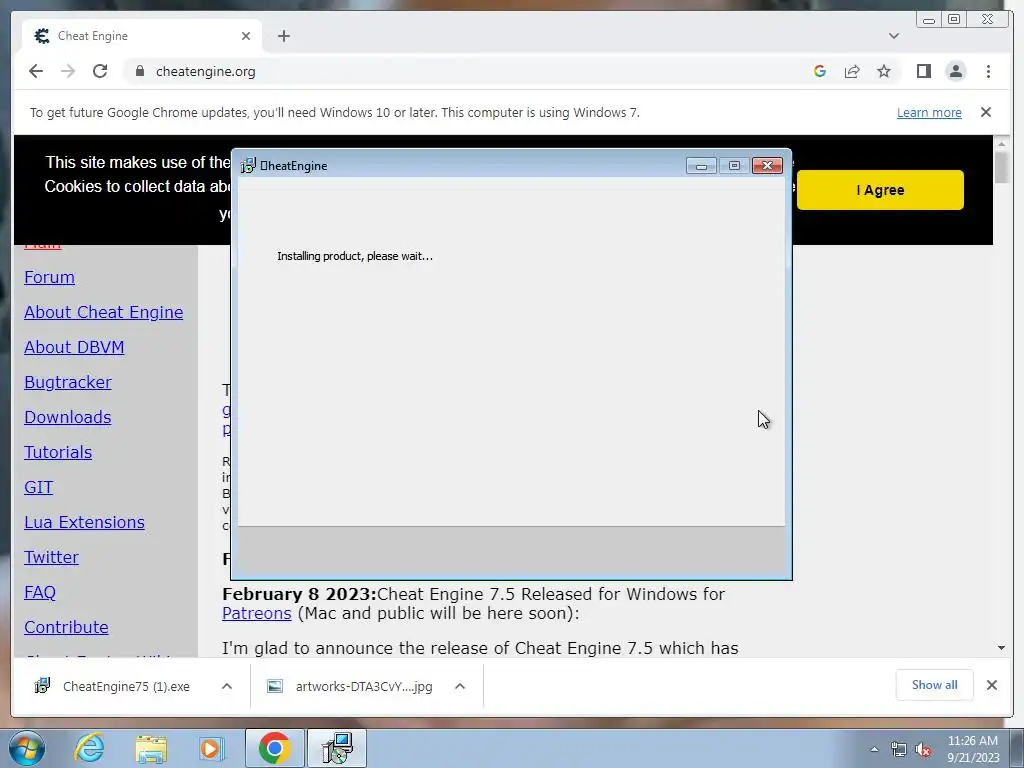This screenshot has height=768, width=1024.
Task: Open Windows Media Player taskbar icon
Action: 211,748
